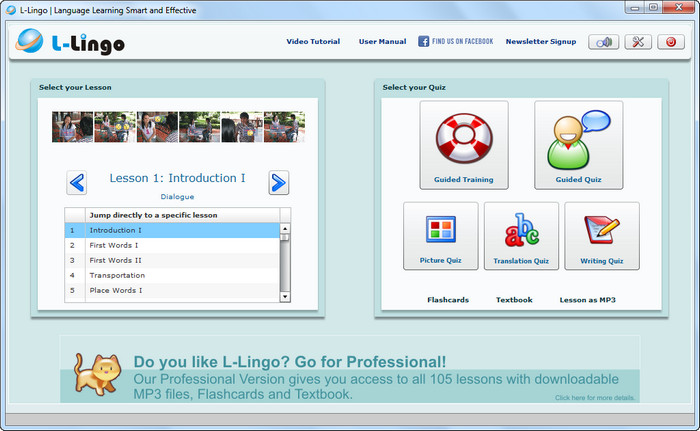
Task: Click Lesson 1: Introduction I title
Action: coord(177,178)
